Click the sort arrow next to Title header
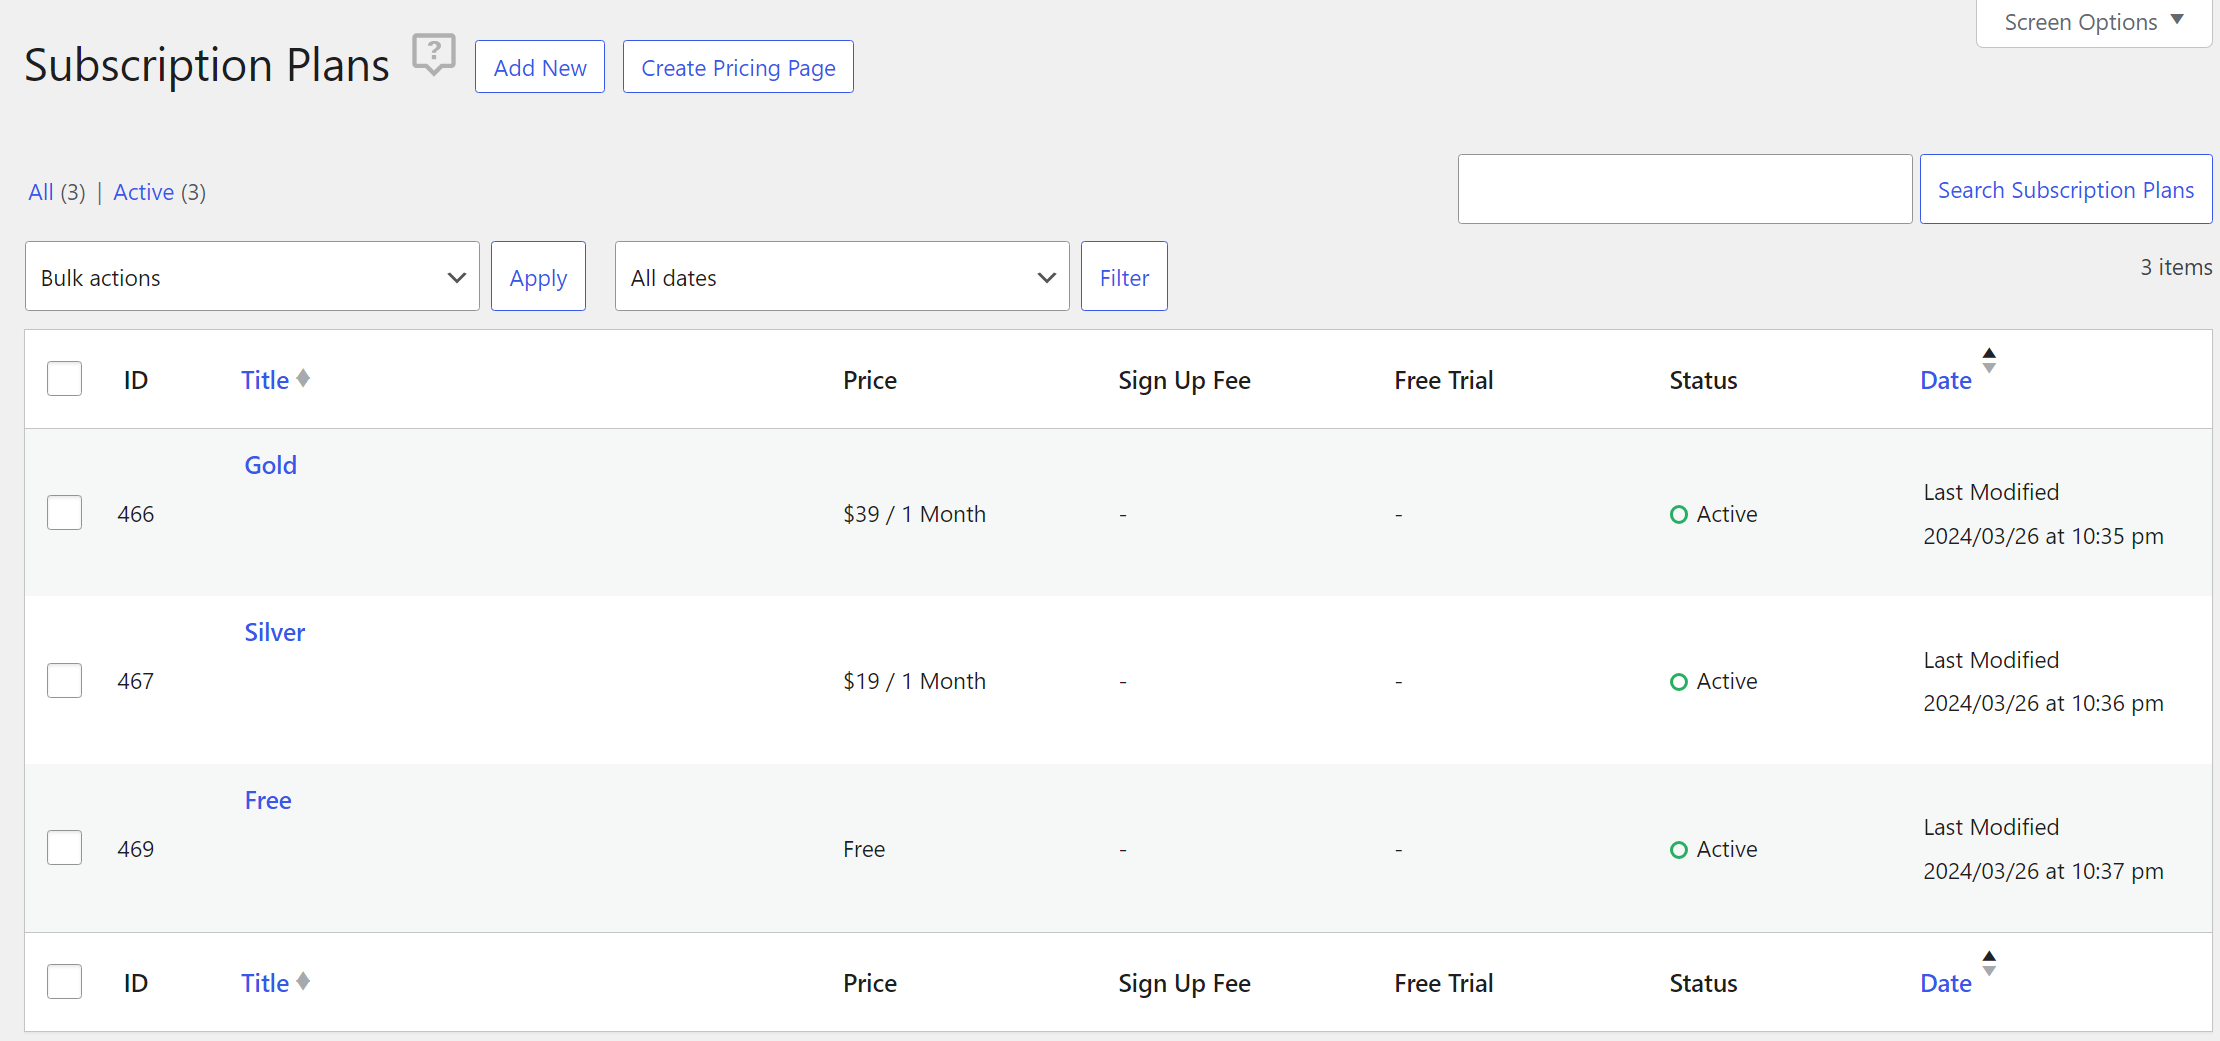 (x=303, y=379)
